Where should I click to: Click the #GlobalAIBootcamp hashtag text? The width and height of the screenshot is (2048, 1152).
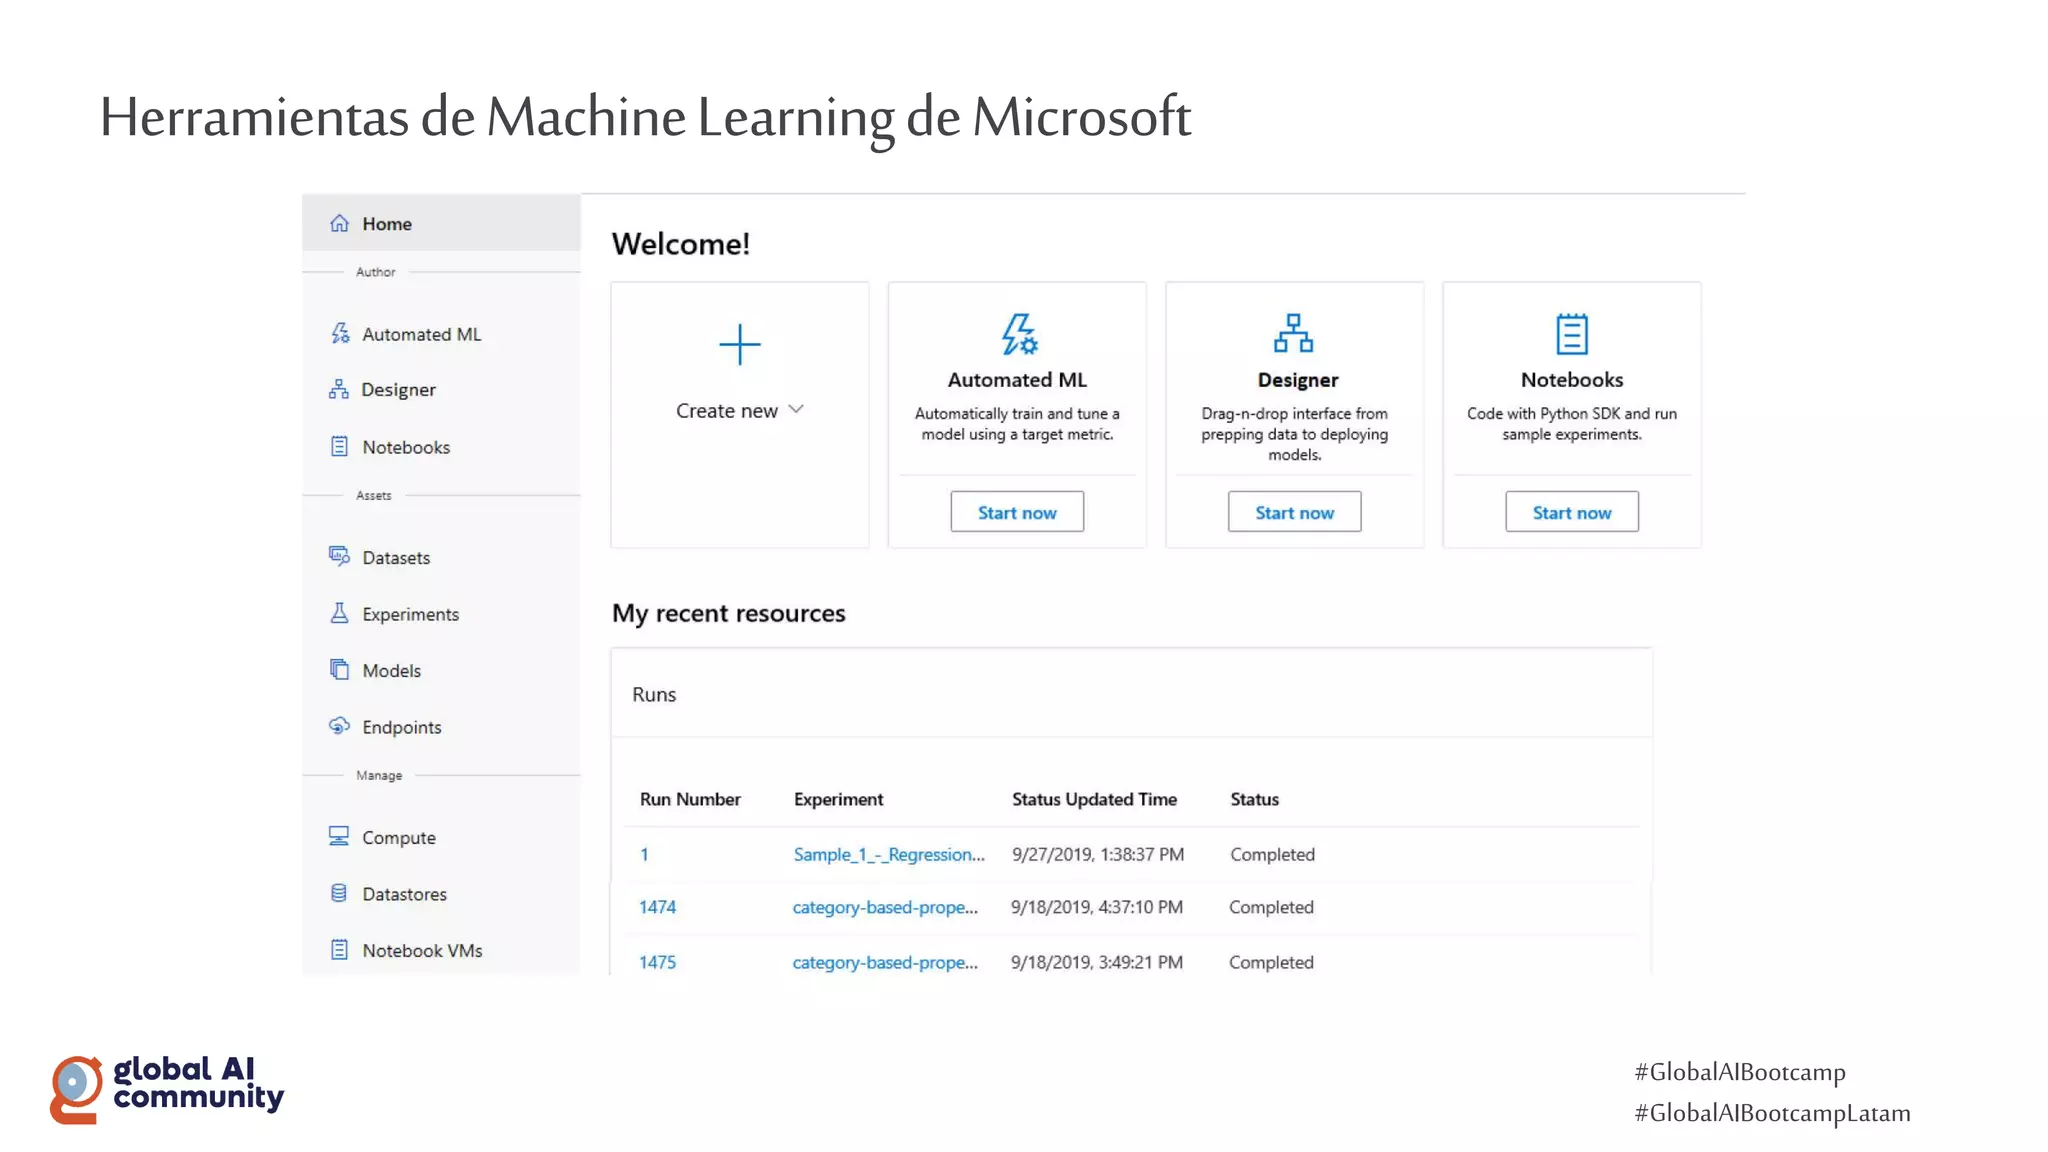click(x=1740, y=1072)
